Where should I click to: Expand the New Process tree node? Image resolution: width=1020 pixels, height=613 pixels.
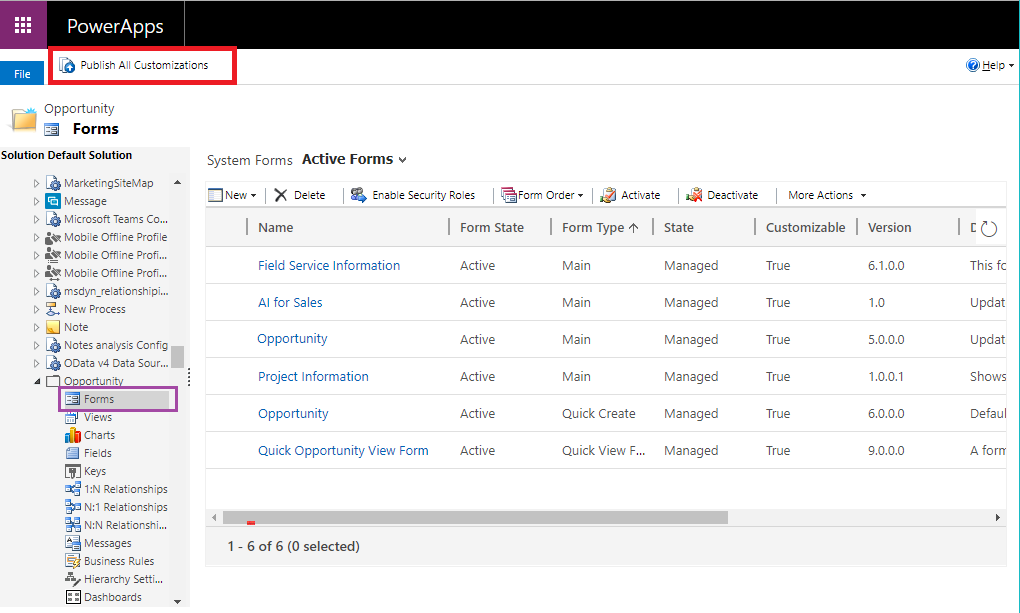point(36,309)
